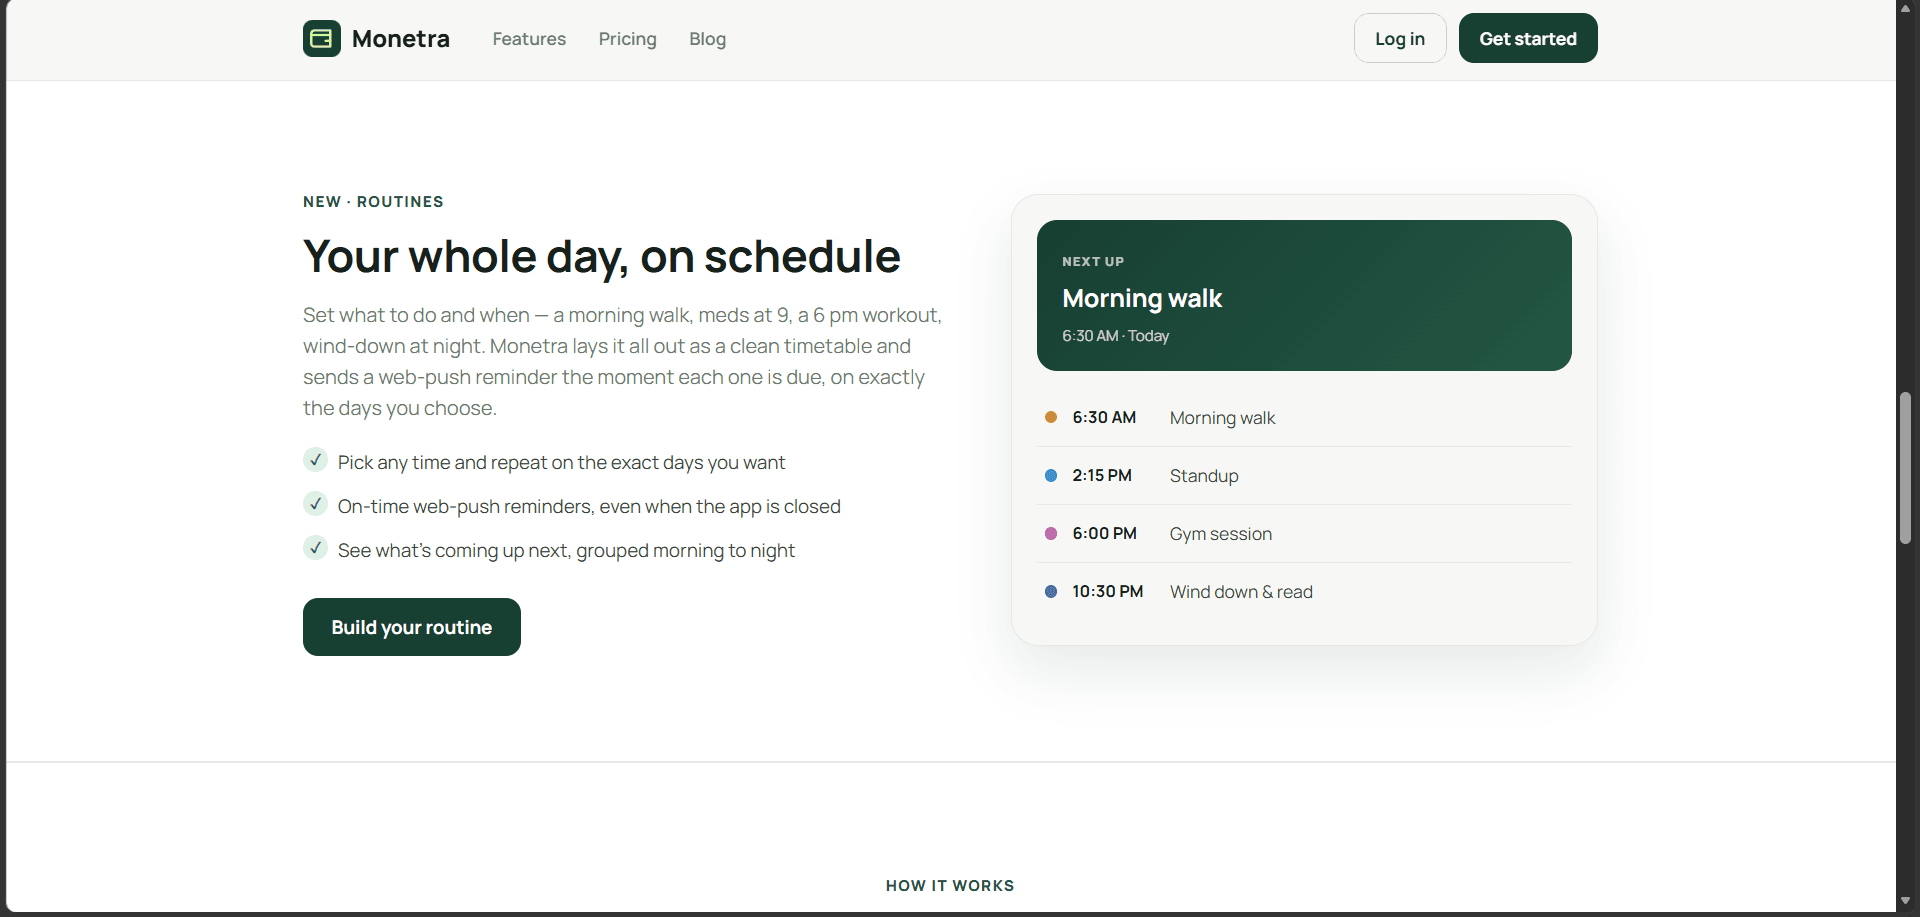The image size is (1920, 917).
Task: Click the dark blue dot for Wind down & read
Action: tap(1051, 591)
